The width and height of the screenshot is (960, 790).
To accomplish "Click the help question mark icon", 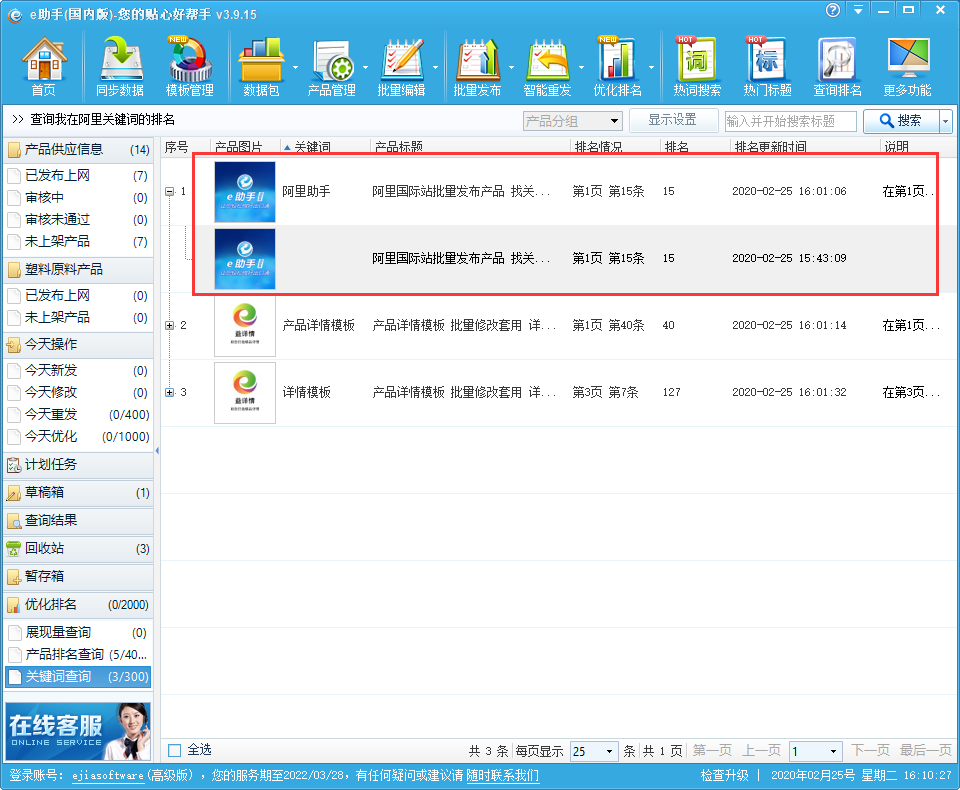I will (x=833, y=10).
